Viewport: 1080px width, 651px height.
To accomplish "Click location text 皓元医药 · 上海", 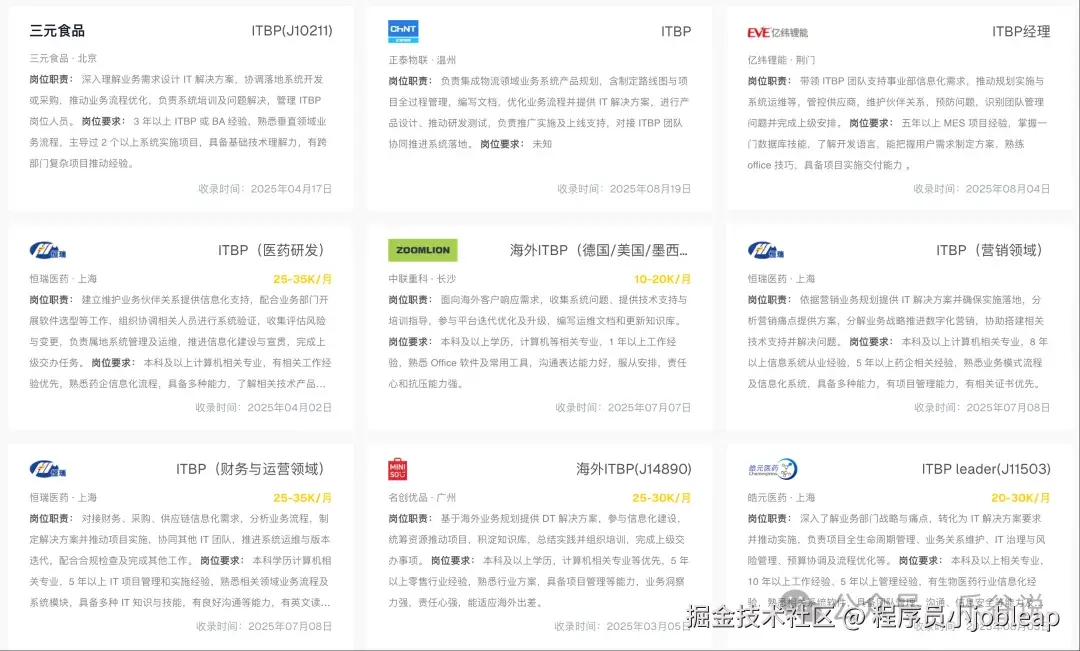I will pos(781,497).
